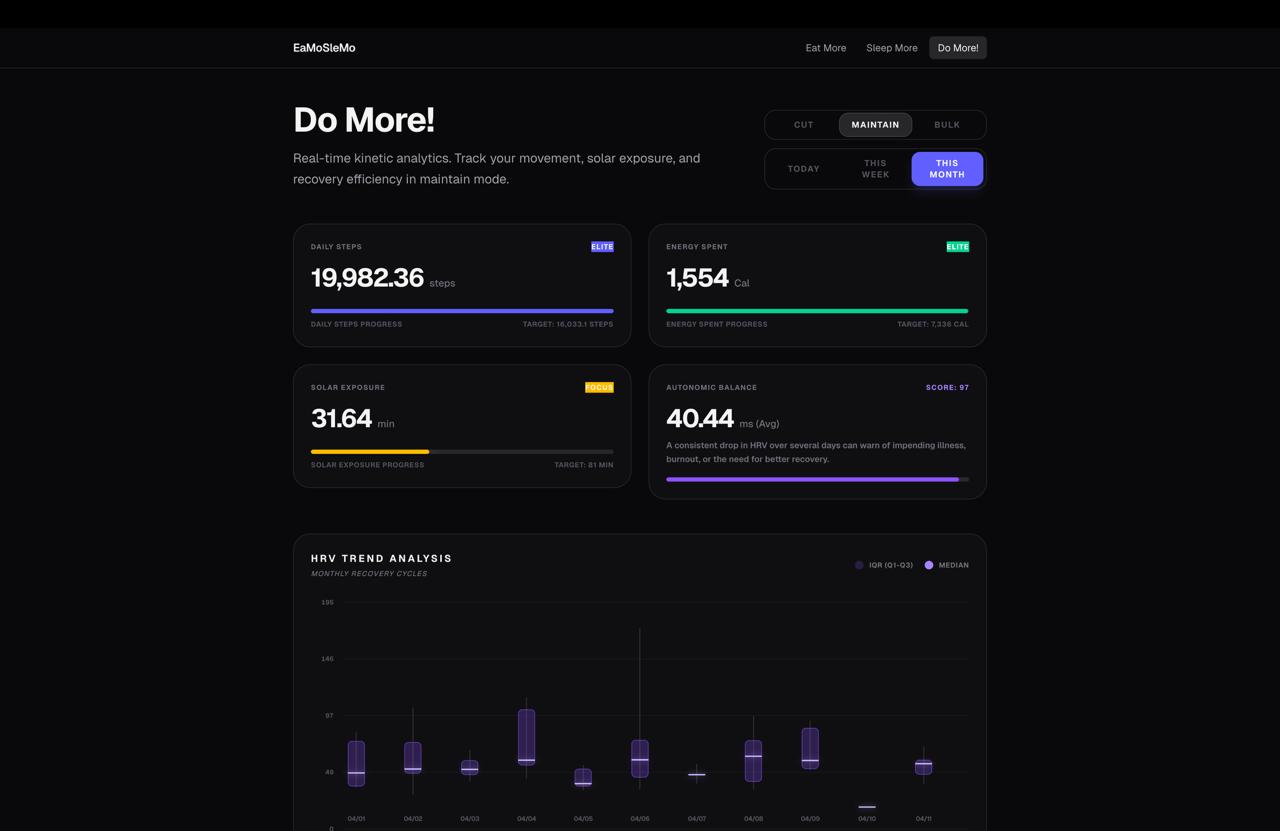This screenshot has height=831, width=1280.
Task: Click TARGET: 81 MIN text
Action: [x=584, y=465]
